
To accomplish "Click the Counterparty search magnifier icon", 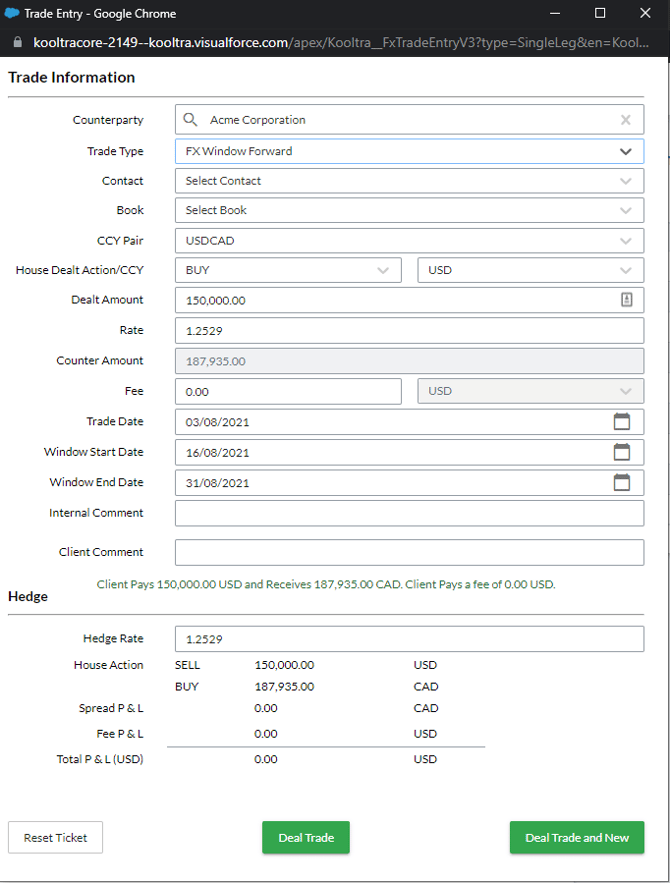I will coord(190,119).
